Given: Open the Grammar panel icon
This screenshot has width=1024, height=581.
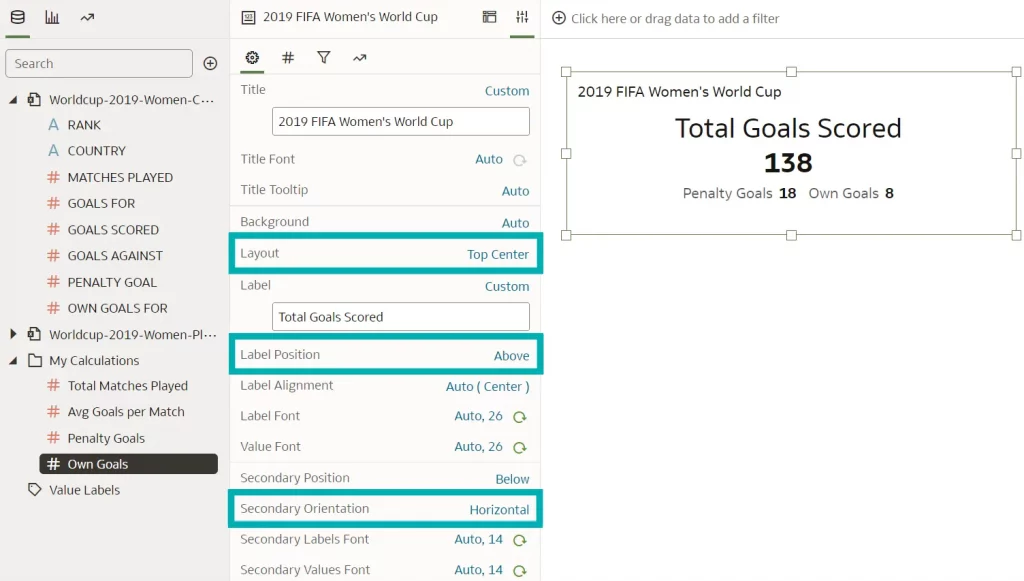Looking at the screenshot, I should pyautogui.click(x=489, y=17).
